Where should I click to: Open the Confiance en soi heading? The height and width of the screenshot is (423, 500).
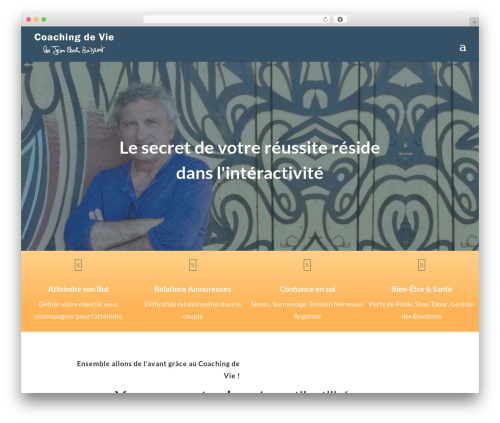(307, 289)
